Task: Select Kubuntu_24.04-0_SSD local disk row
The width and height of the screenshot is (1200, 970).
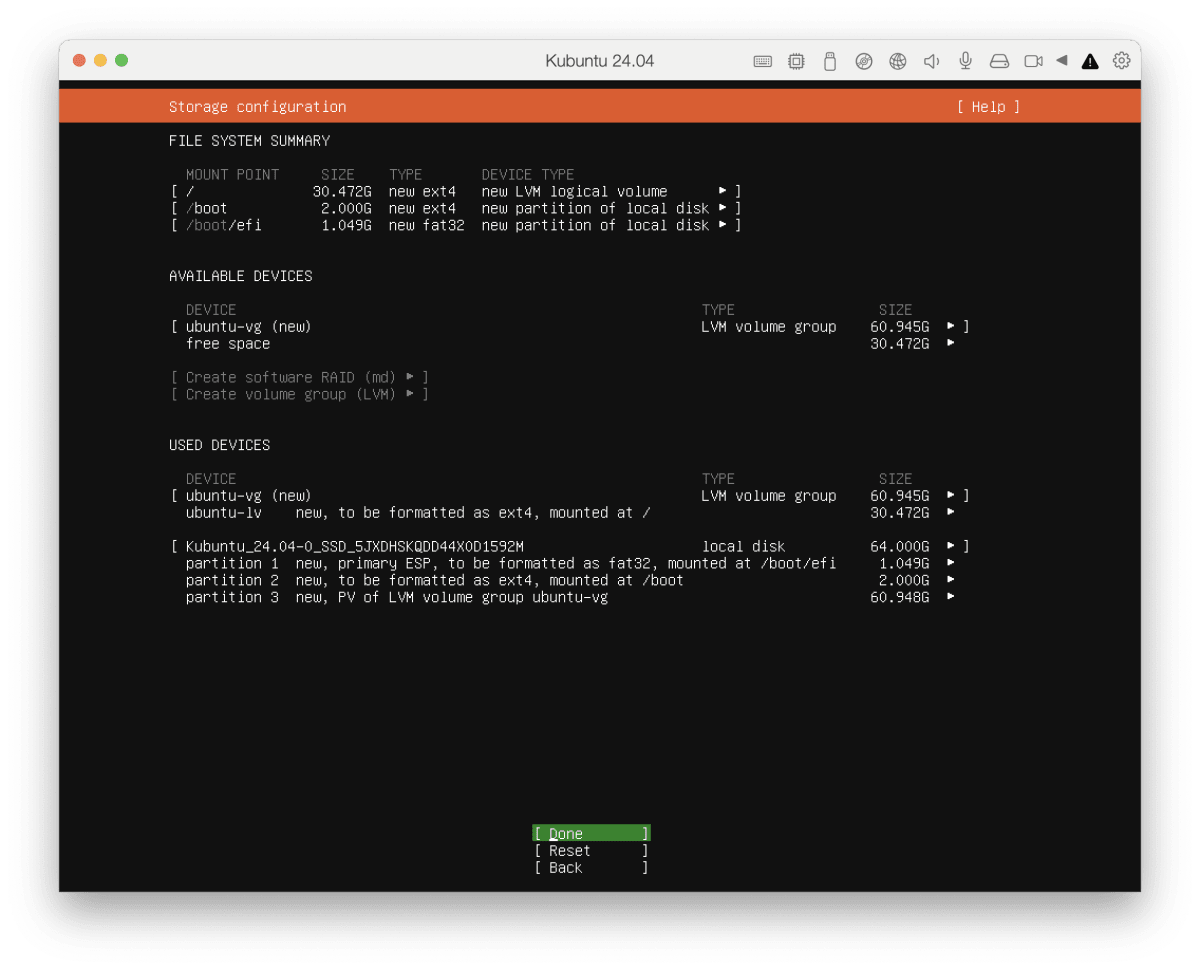Action: click(570, 546)
